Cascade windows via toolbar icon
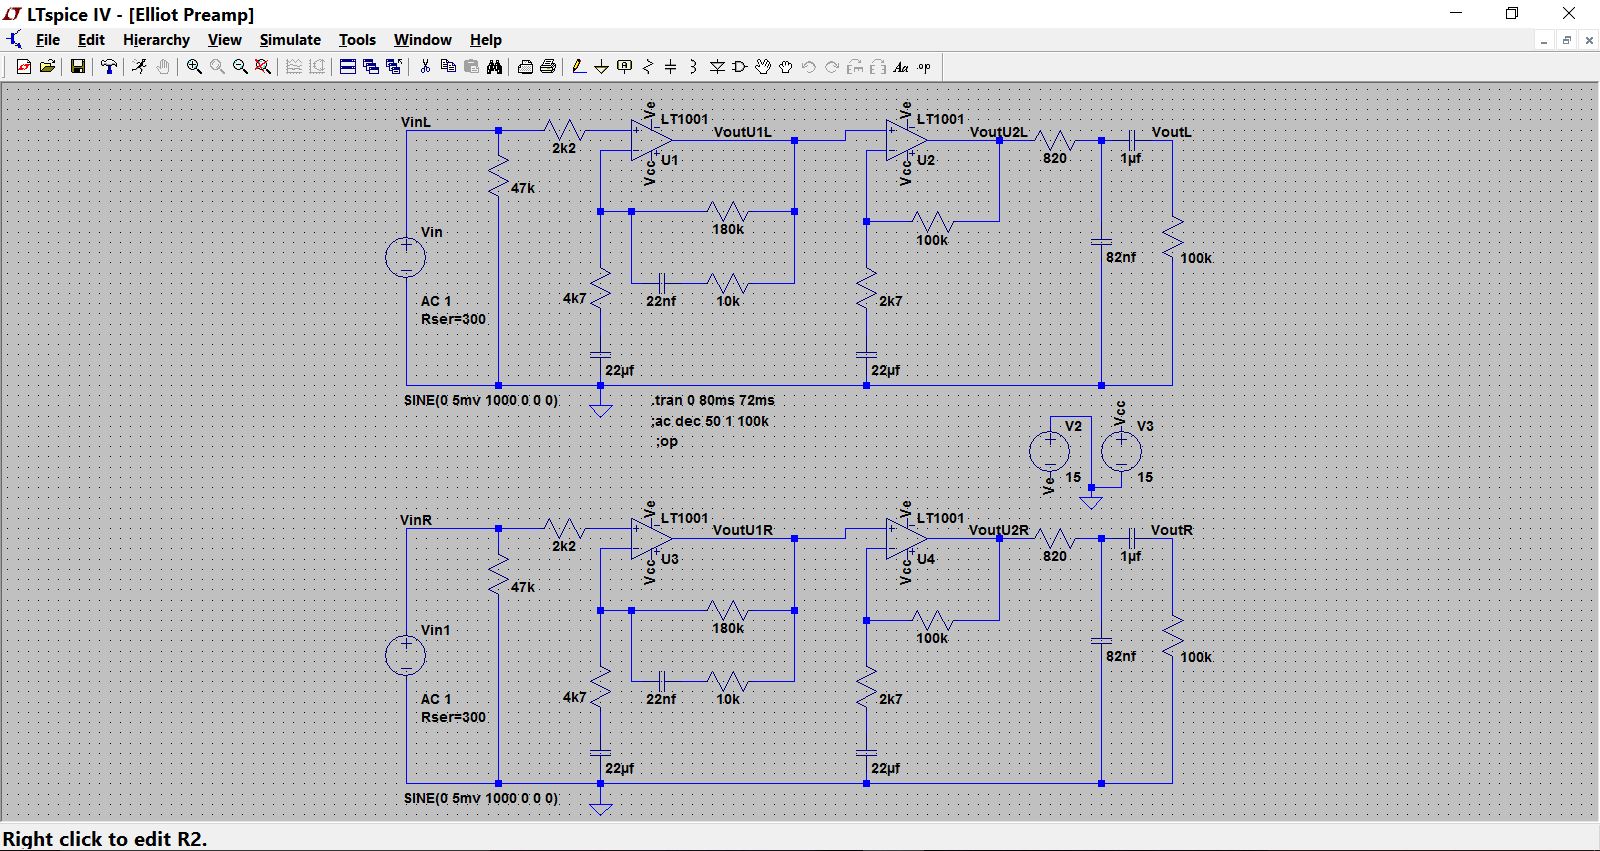Viewport: 1600px width, 851px height. [371, 67]
